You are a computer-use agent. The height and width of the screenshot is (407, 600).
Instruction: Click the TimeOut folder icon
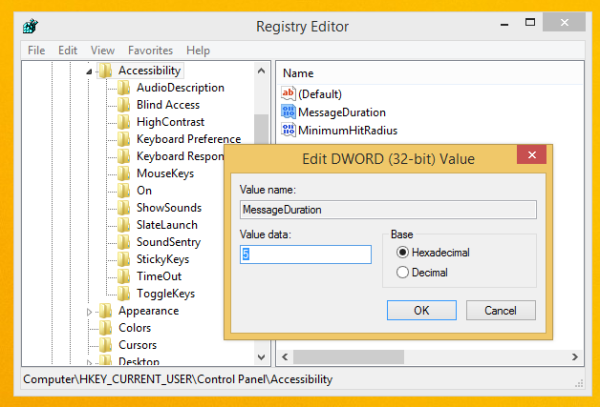click(124, 276)
